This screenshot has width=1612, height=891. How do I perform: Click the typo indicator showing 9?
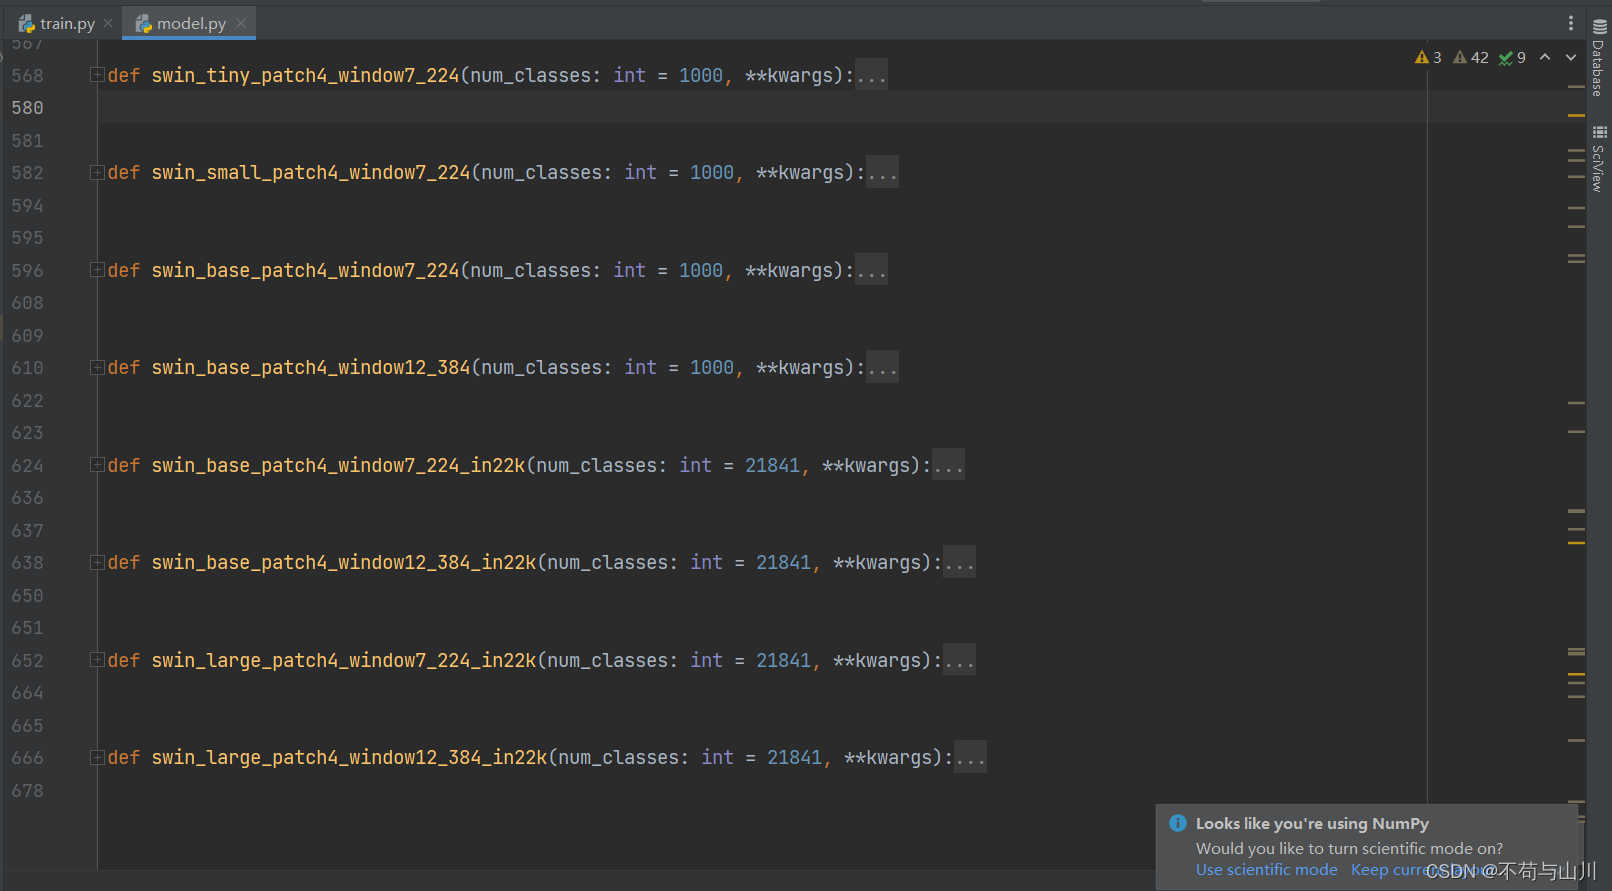(x=1512, y=57)
